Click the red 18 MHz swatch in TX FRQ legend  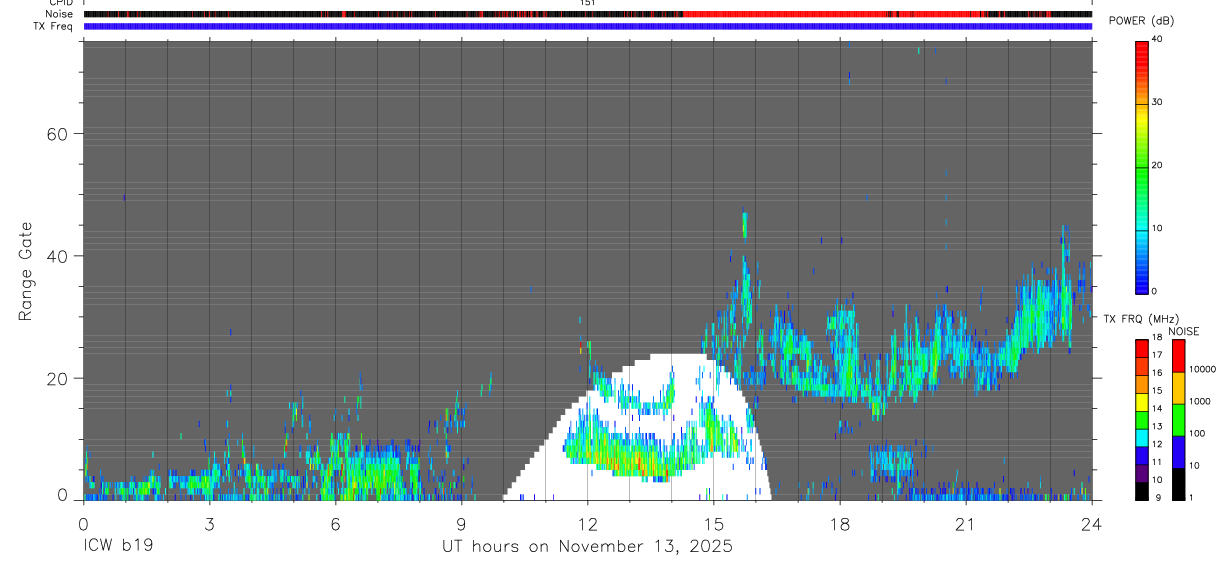[1143, 346]
